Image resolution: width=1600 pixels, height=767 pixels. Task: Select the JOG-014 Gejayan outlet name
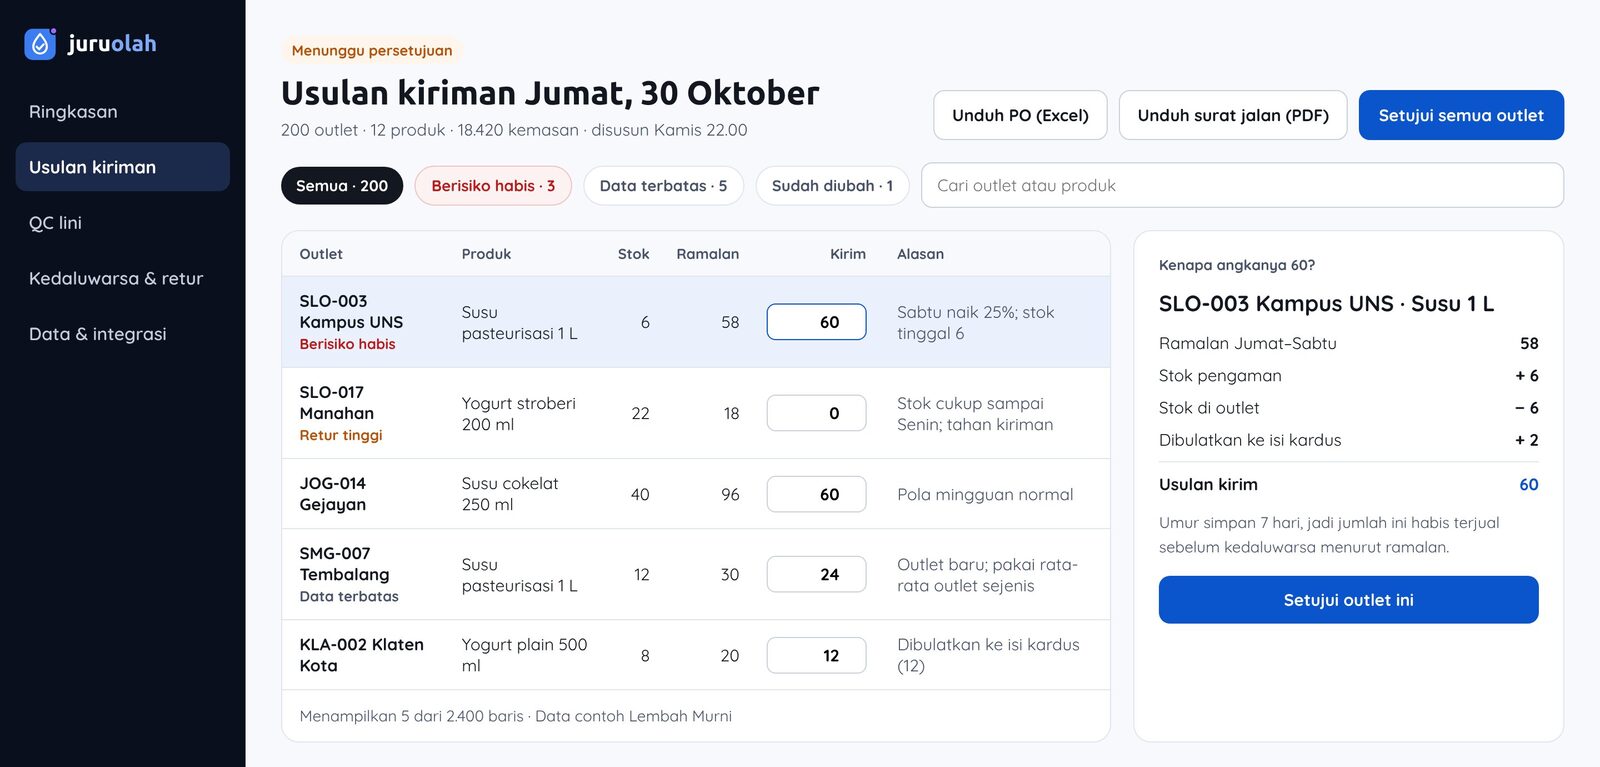pos(333,494)
